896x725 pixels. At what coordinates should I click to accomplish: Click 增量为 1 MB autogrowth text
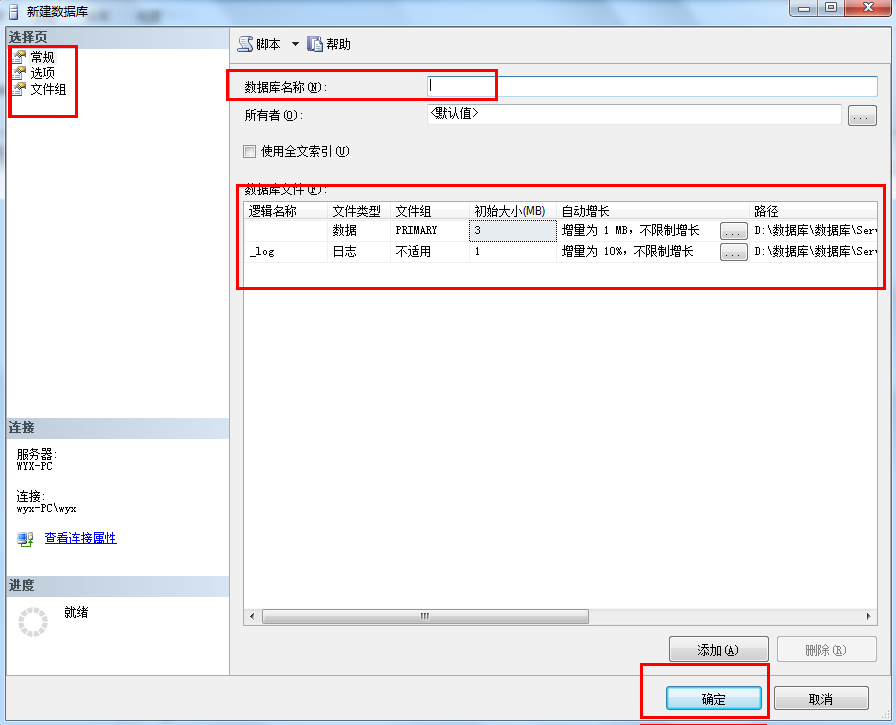[x=630, y=230]
